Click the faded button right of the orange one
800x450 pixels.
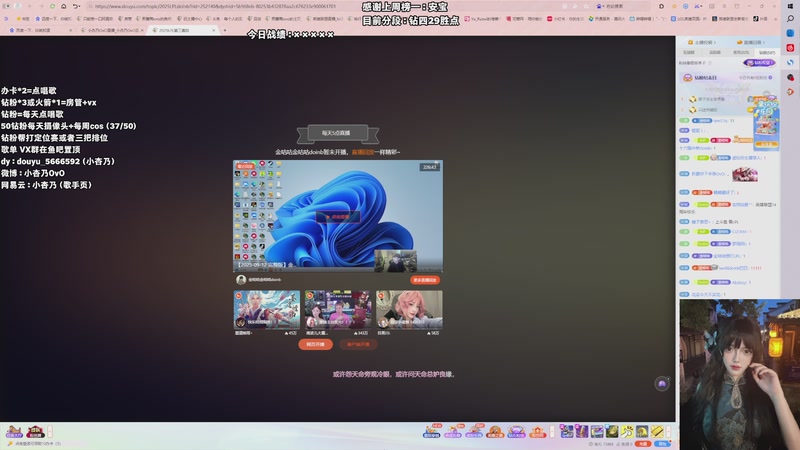[x=358, y=344]
